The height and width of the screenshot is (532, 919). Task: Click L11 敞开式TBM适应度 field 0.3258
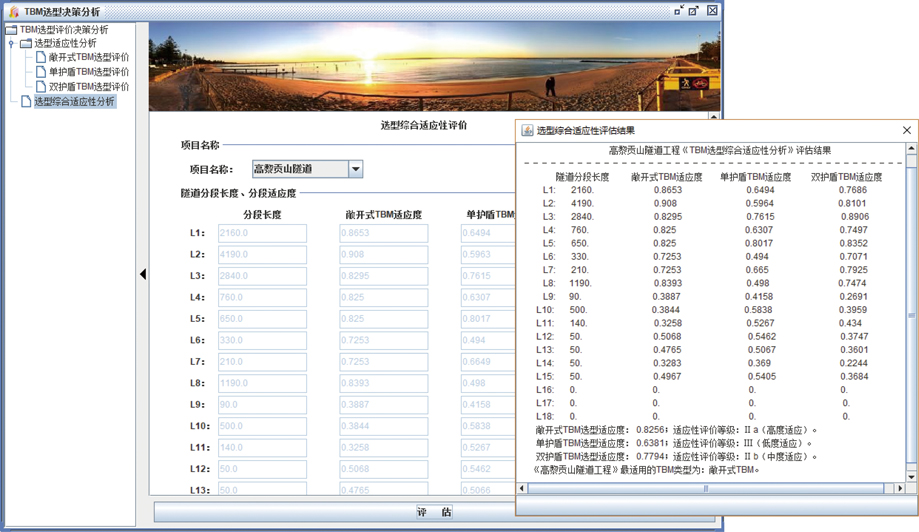click(384, 447)
